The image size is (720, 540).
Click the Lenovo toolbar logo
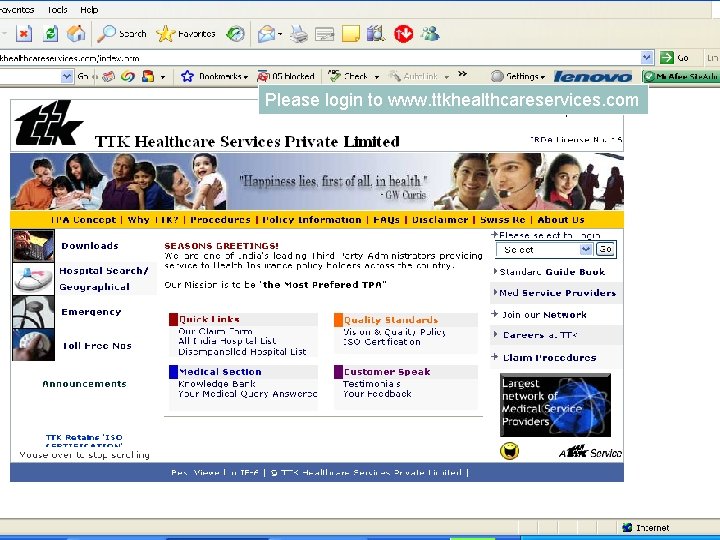tap(593, 77)
